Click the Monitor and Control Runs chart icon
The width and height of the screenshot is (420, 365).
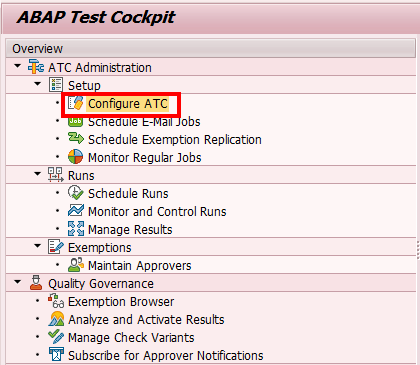[x=76, y=211]
